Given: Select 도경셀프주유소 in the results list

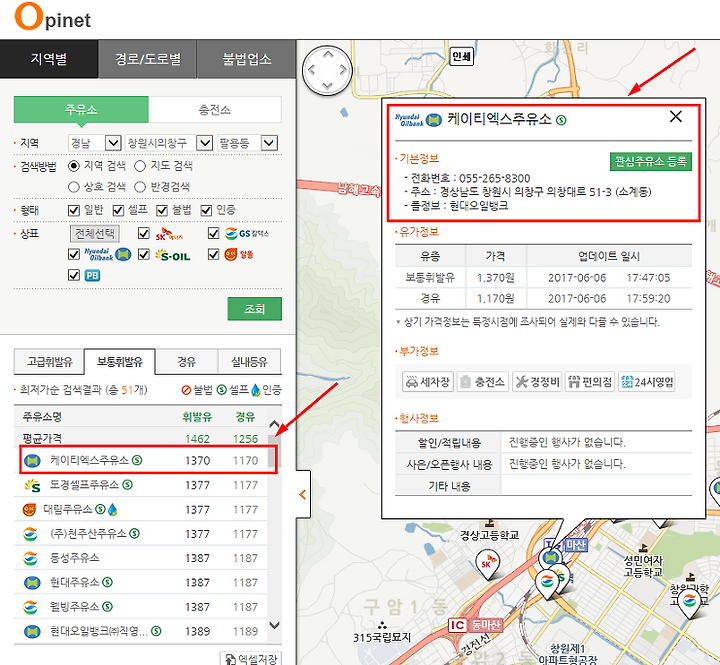Looking at the screenshot, I should pyautogui.click(x=143, y=485).
